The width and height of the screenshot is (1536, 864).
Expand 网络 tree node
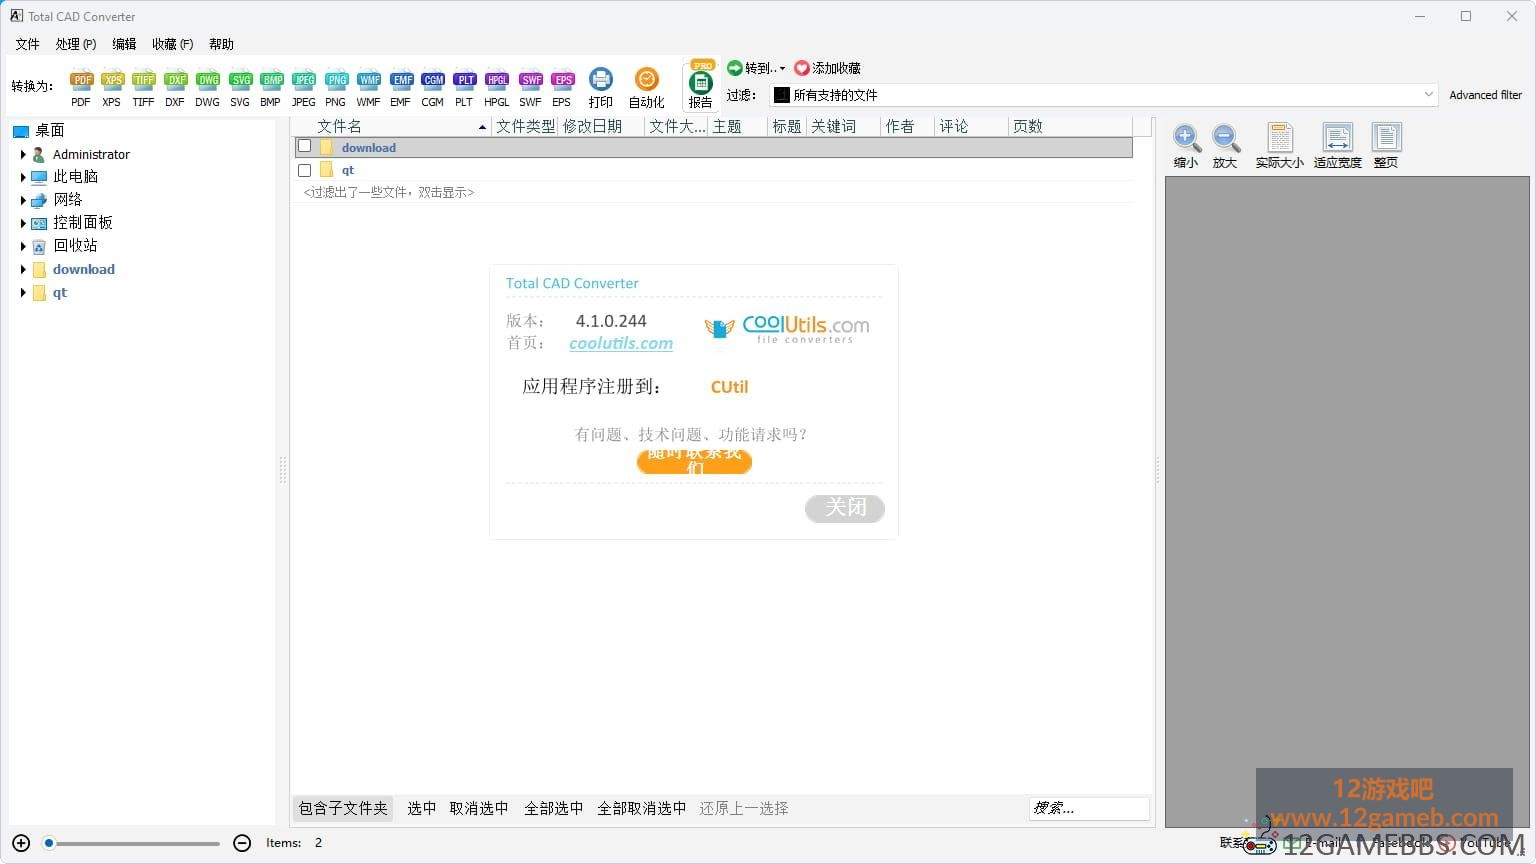[23, 200]
